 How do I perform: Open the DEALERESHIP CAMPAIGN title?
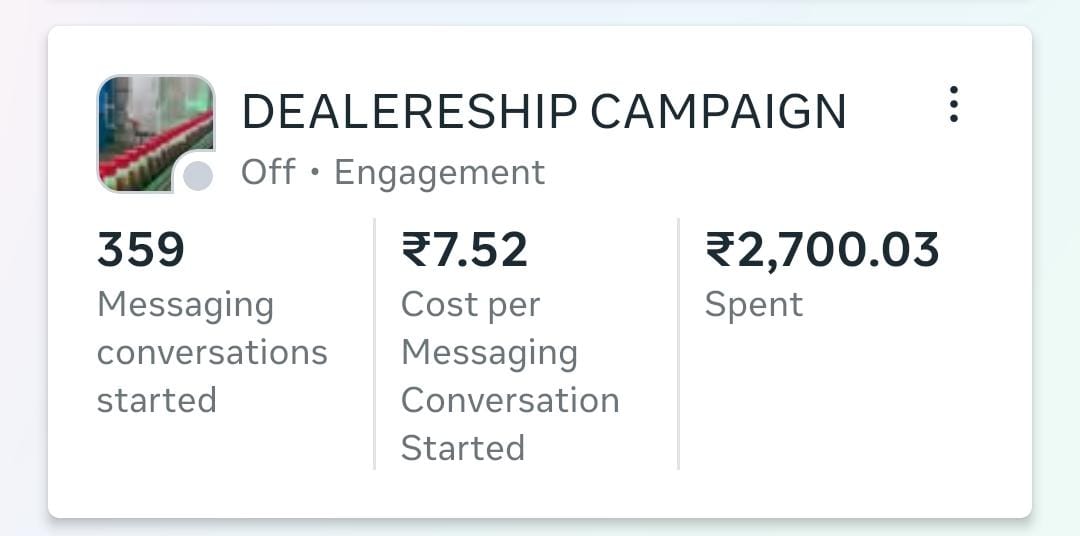pyautogui.click(x=543, y=112)
